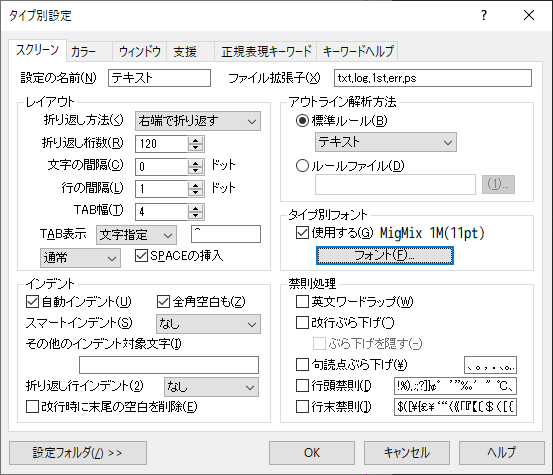Decrease 文字の間隔 spinner value
This screenshot has width=553, height=475.
pyautogui.click(x=195, y=170)
